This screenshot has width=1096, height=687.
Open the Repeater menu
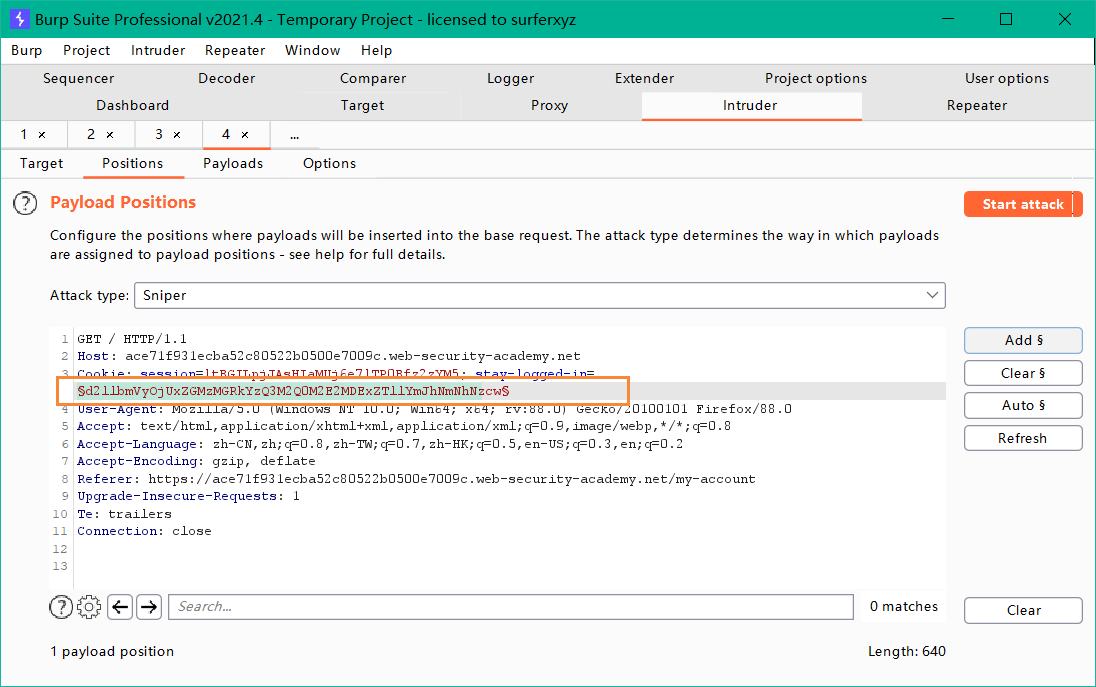click(235, 50)
